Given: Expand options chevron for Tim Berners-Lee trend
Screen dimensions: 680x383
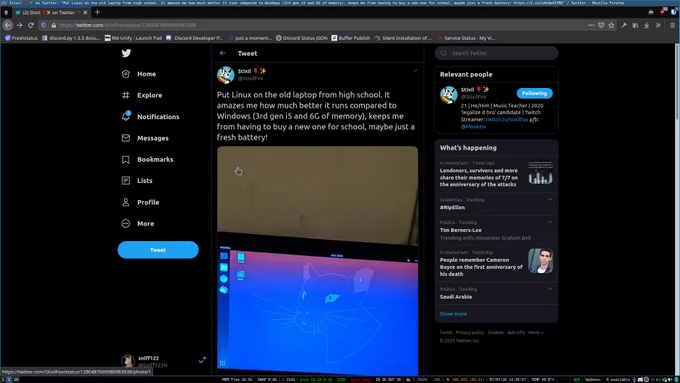Looking at the screenshot, I should [550, 222].
